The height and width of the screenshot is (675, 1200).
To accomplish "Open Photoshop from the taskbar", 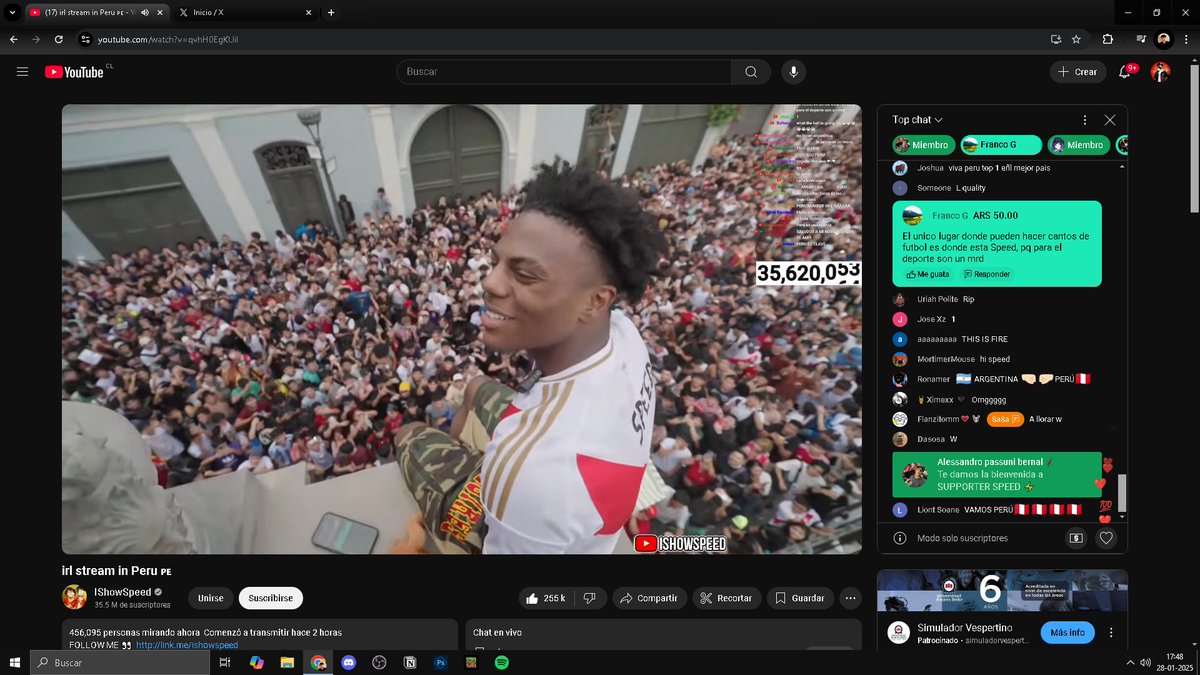I will point(440,662).
